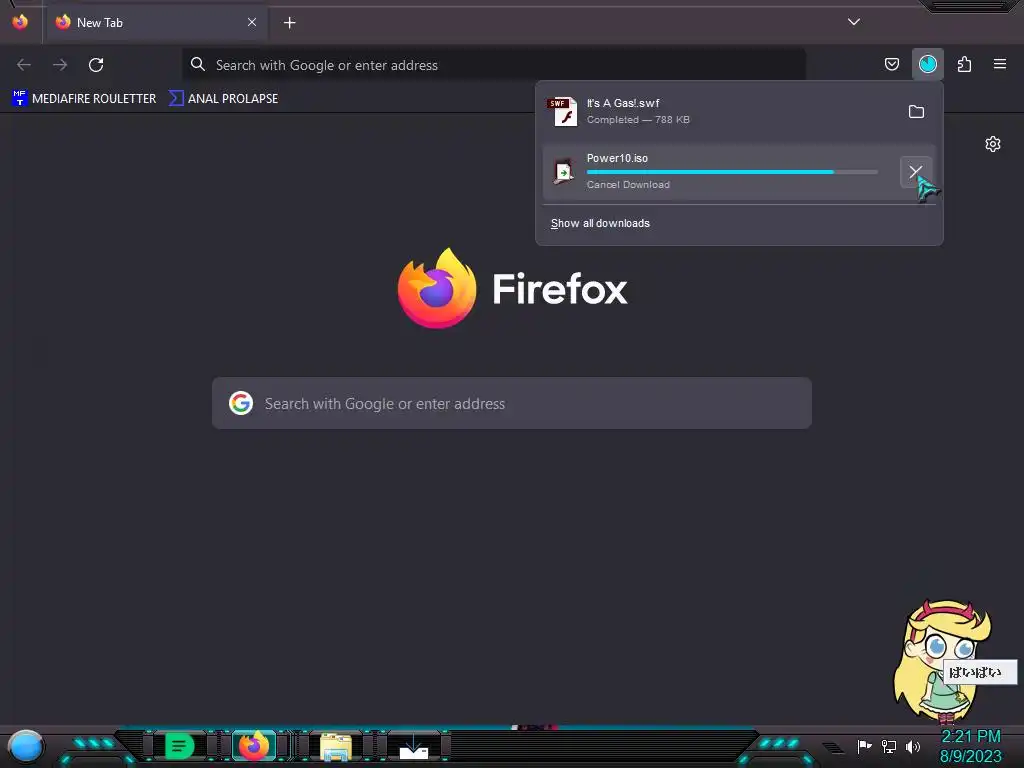Go back with the back arrow
This screenshot has width=1024, height=768.
tap(24, 65)
